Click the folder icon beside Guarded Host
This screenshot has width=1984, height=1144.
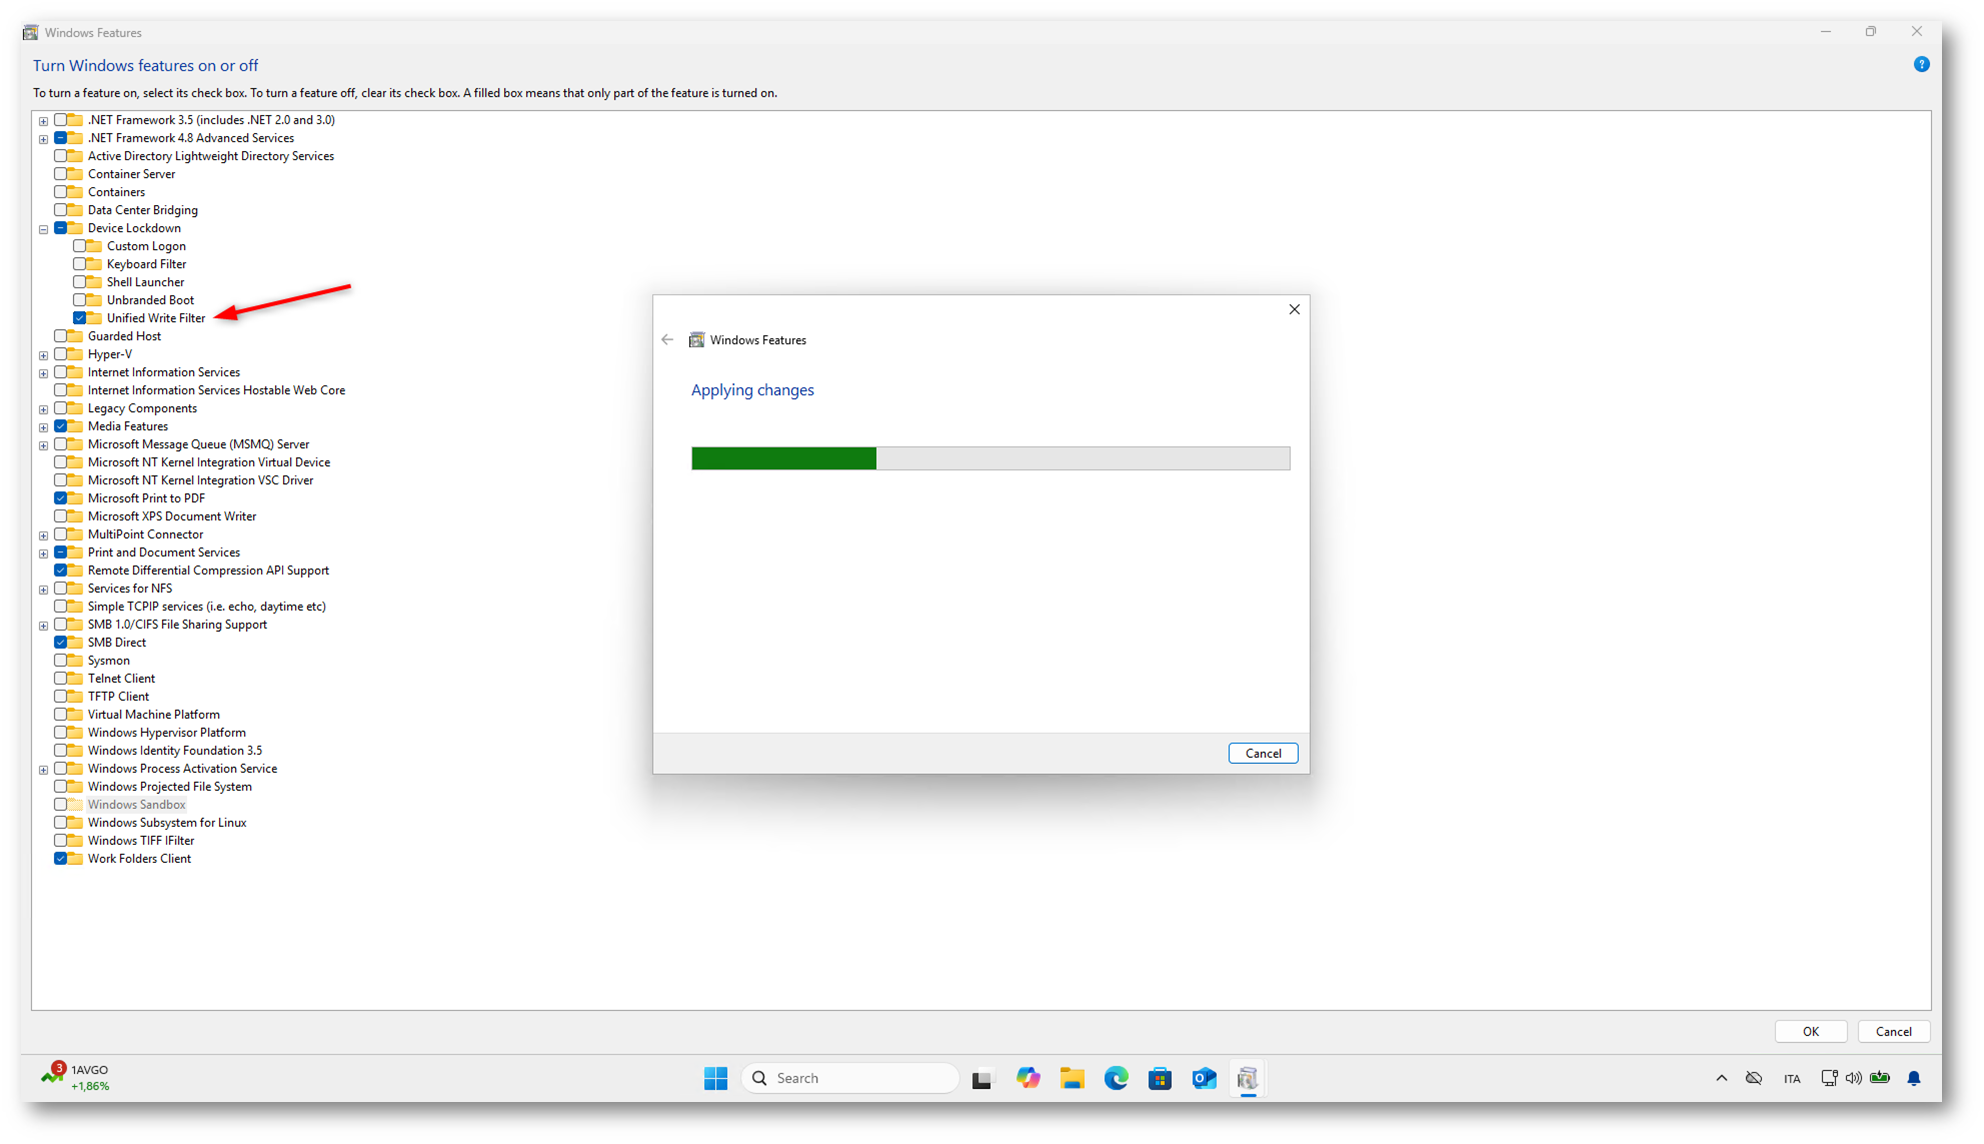[75, 336]
